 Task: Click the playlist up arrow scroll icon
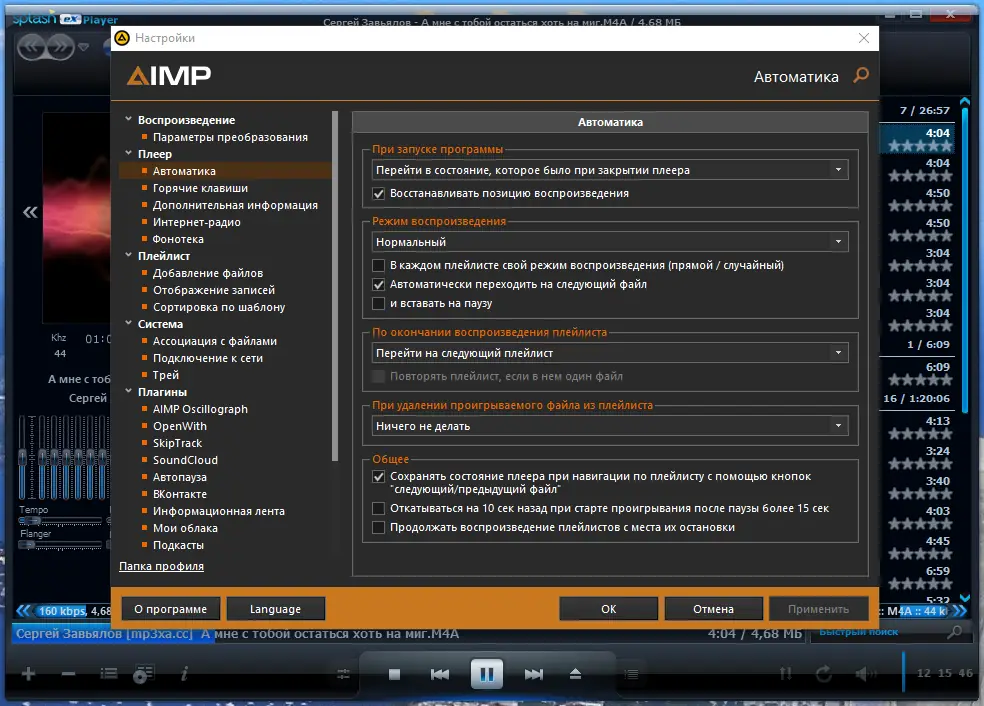965,101
